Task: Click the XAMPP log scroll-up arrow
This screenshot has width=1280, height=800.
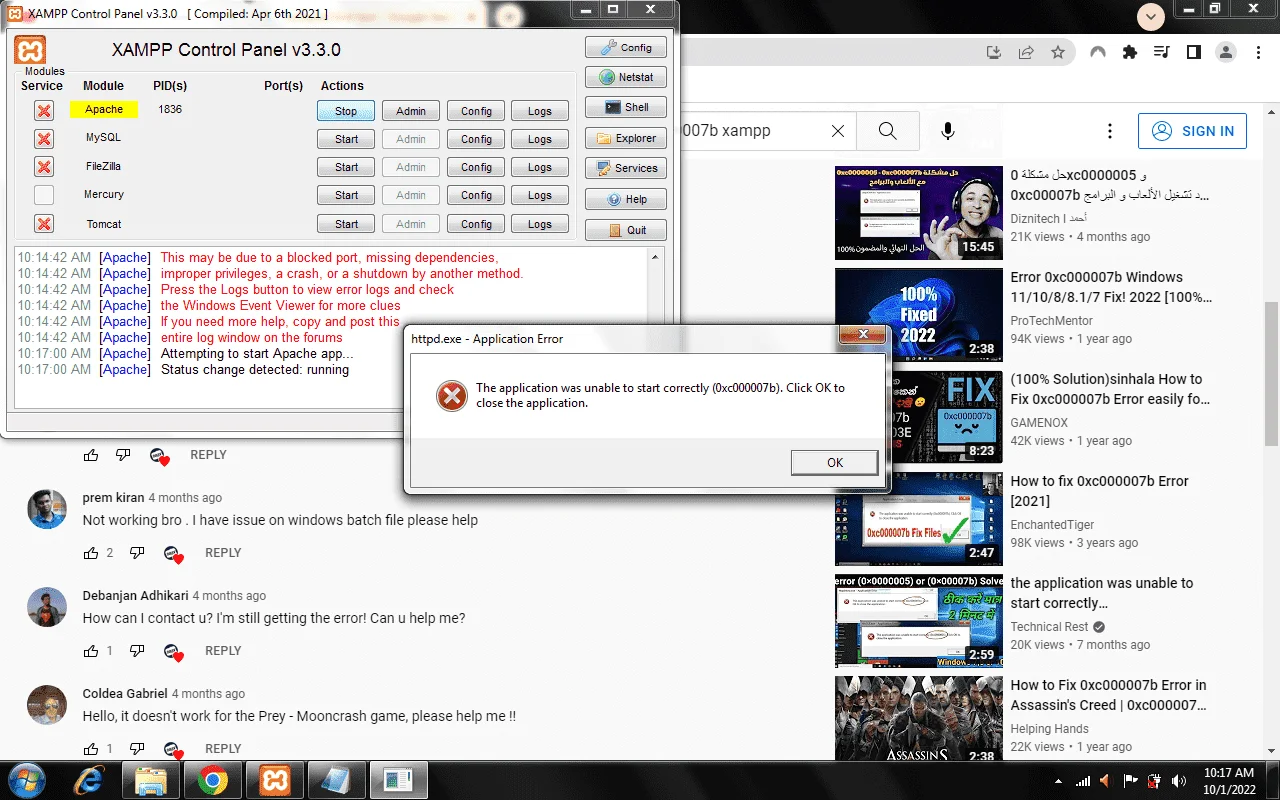Action: [656, 257]
